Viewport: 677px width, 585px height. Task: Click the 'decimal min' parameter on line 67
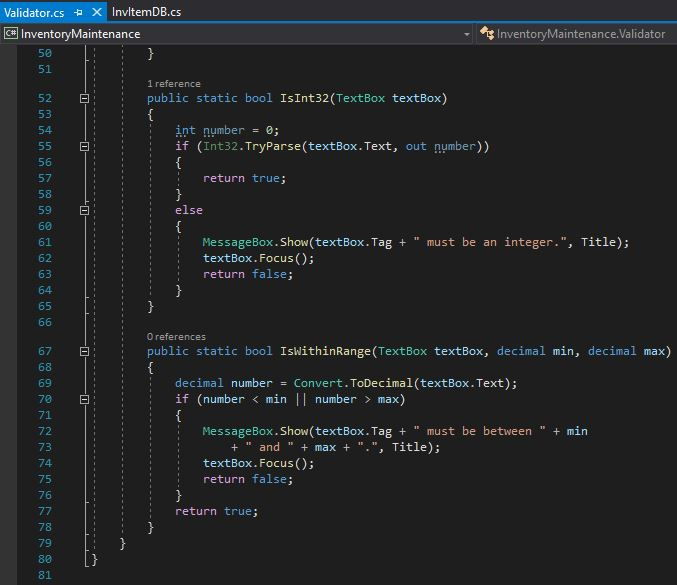(535, 351)
